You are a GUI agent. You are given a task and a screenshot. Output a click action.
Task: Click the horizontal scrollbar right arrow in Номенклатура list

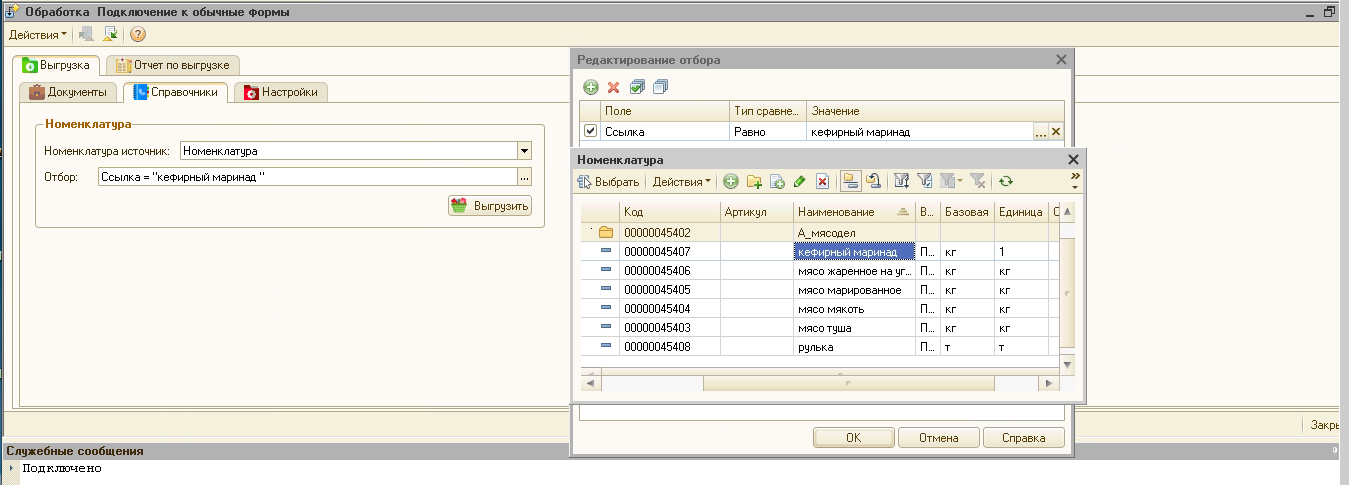1049,383
